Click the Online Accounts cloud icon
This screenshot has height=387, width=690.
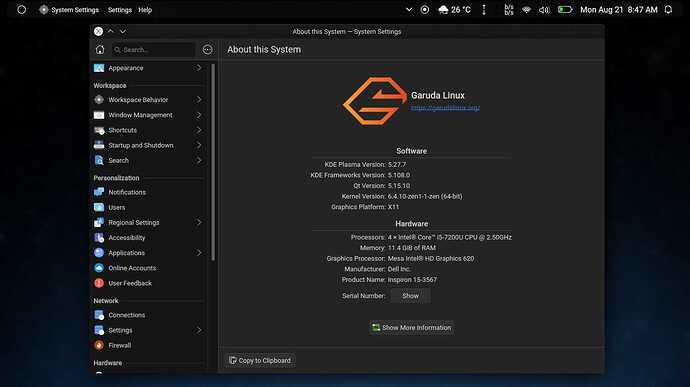tap(99, 268)
